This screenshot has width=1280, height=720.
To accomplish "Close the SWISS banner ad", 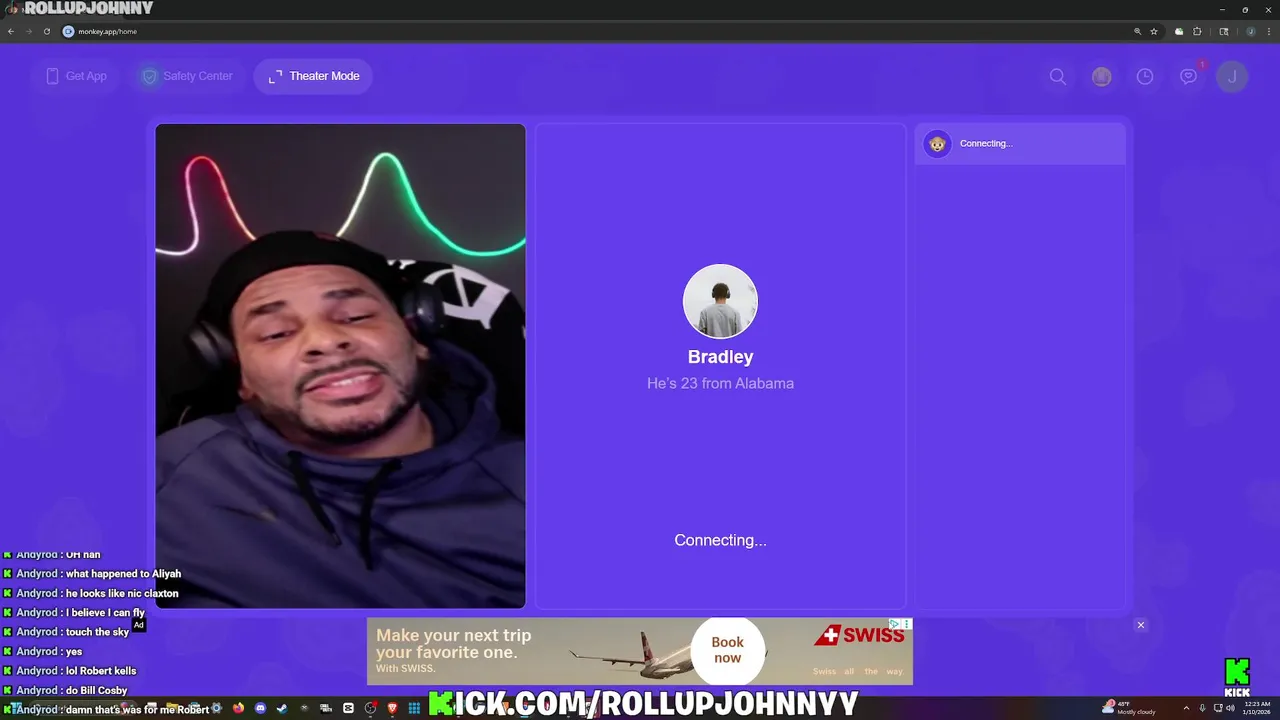I will pyautogui.click(x=1140, y=625).
